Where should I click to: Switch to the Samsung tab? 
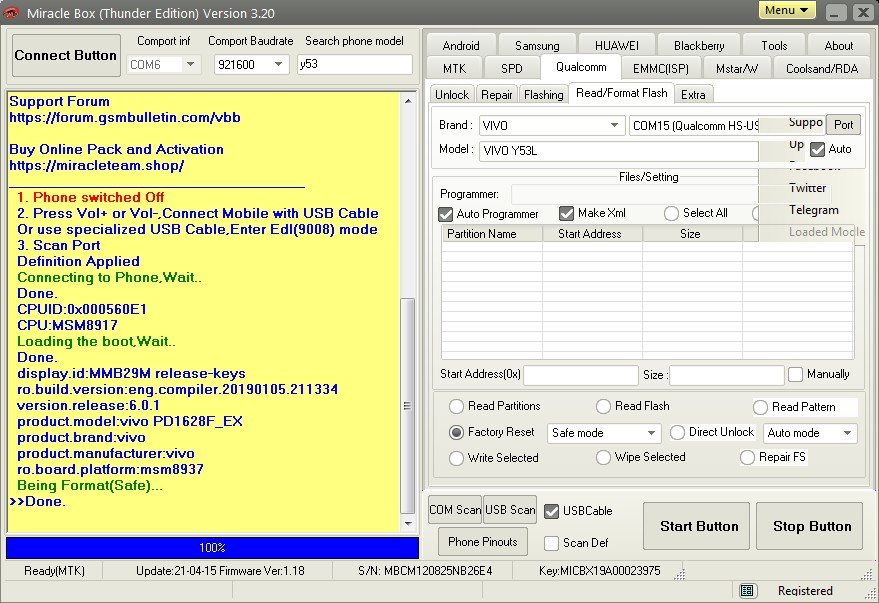click(537, 45)
